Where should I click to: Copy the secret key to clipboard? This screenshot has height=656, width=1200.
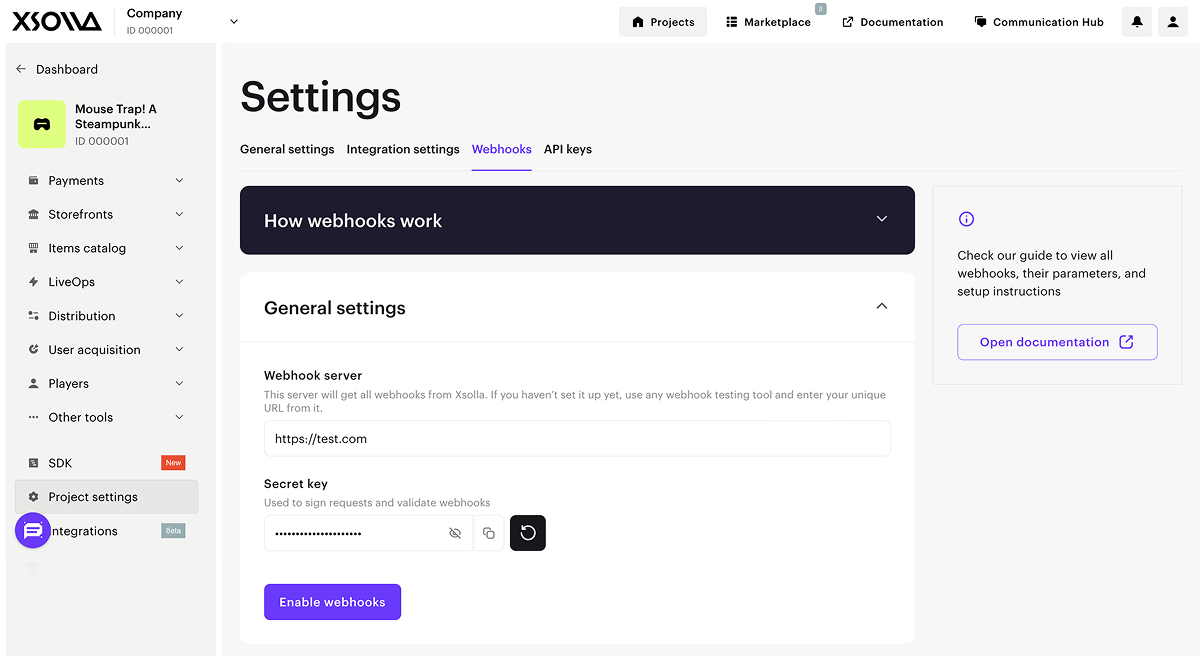[489, 533]
